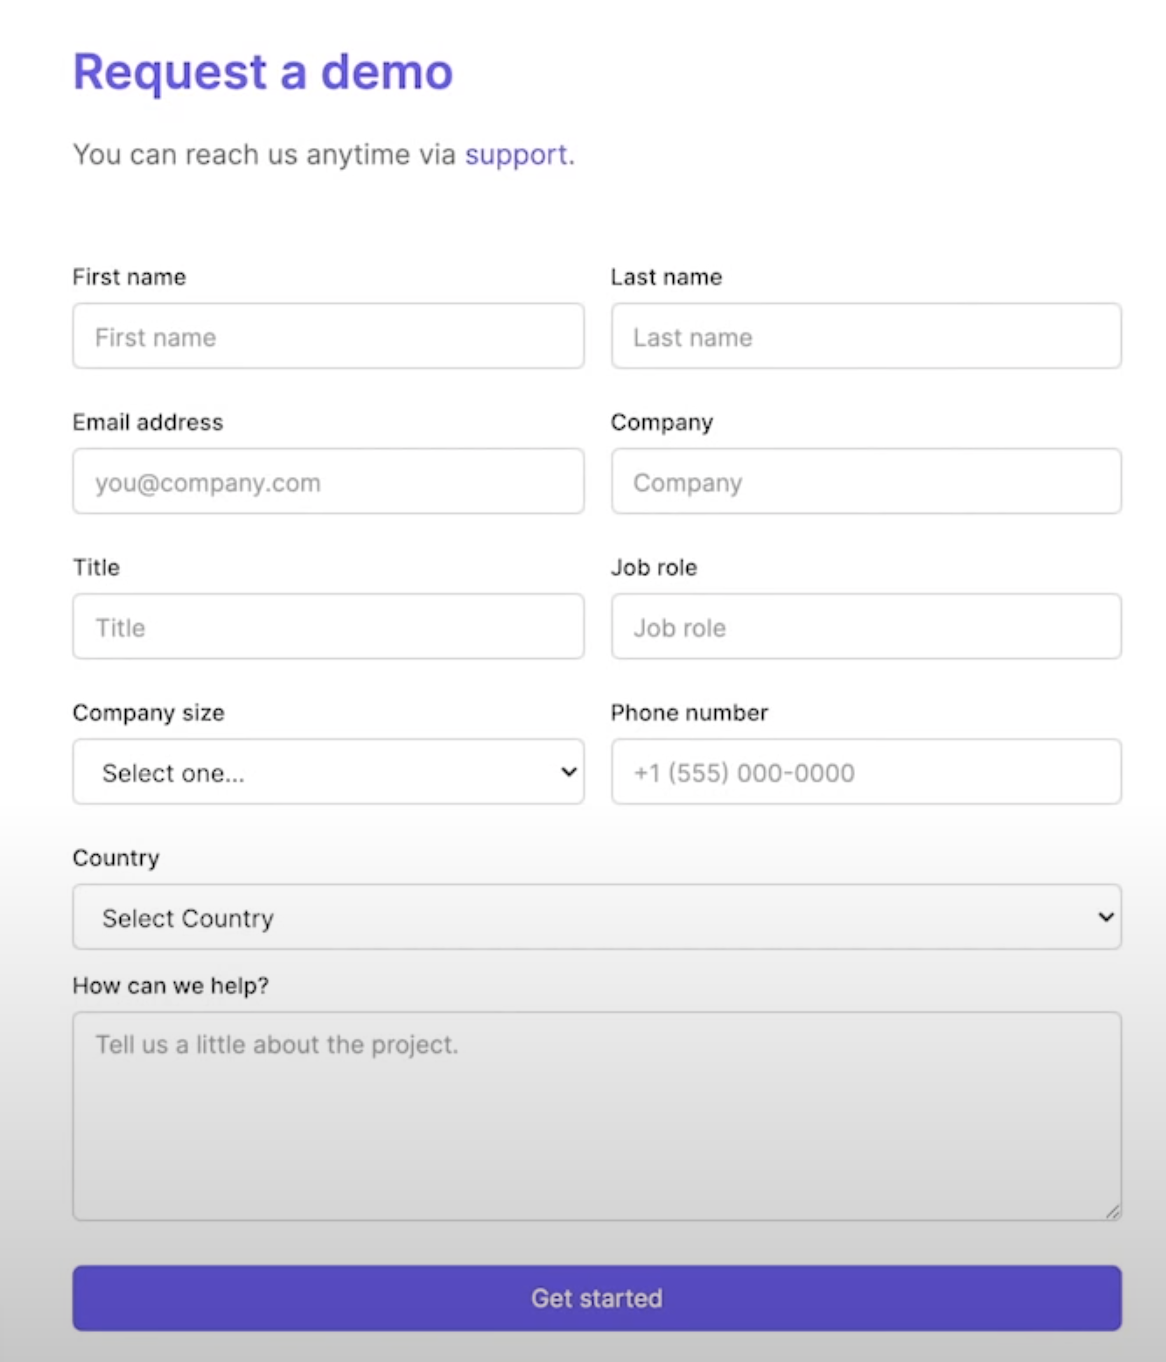Select the Phone number input

point(866,772)
